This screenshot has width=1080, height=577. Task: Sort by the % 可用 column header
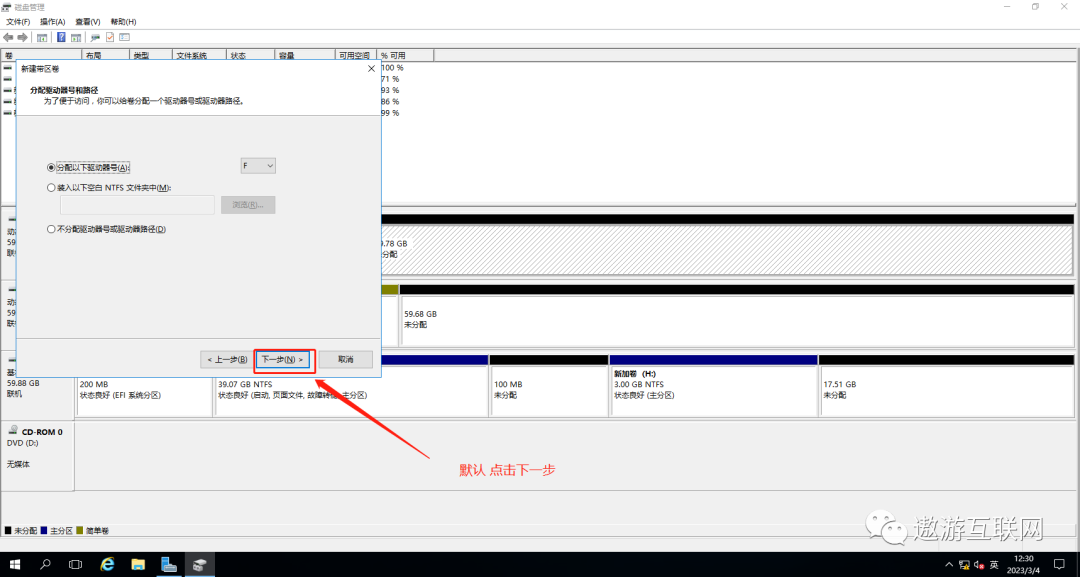[406, 55]
